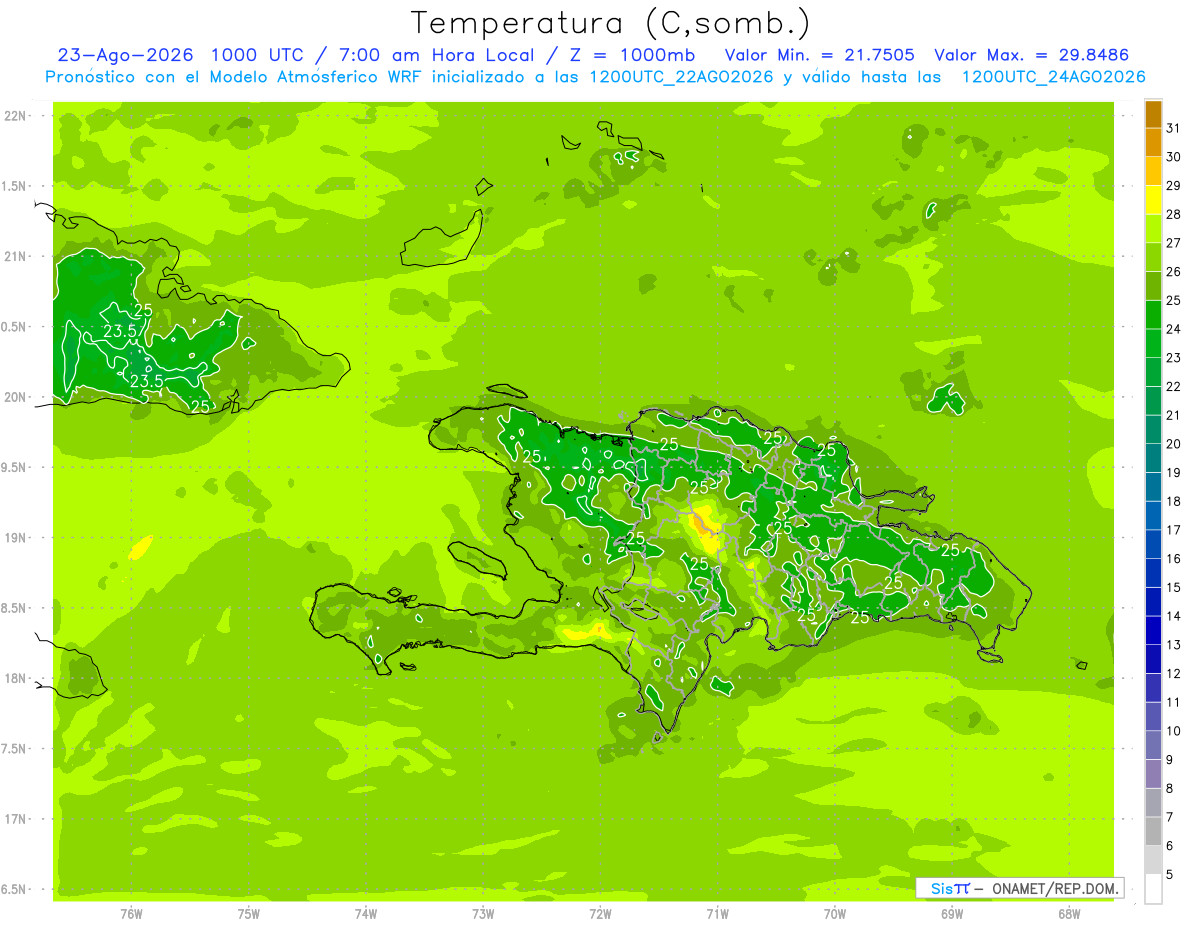Select the '1000 UTC' time text
Viewport: 1200px width, 927px height.
tap(260, 55)
